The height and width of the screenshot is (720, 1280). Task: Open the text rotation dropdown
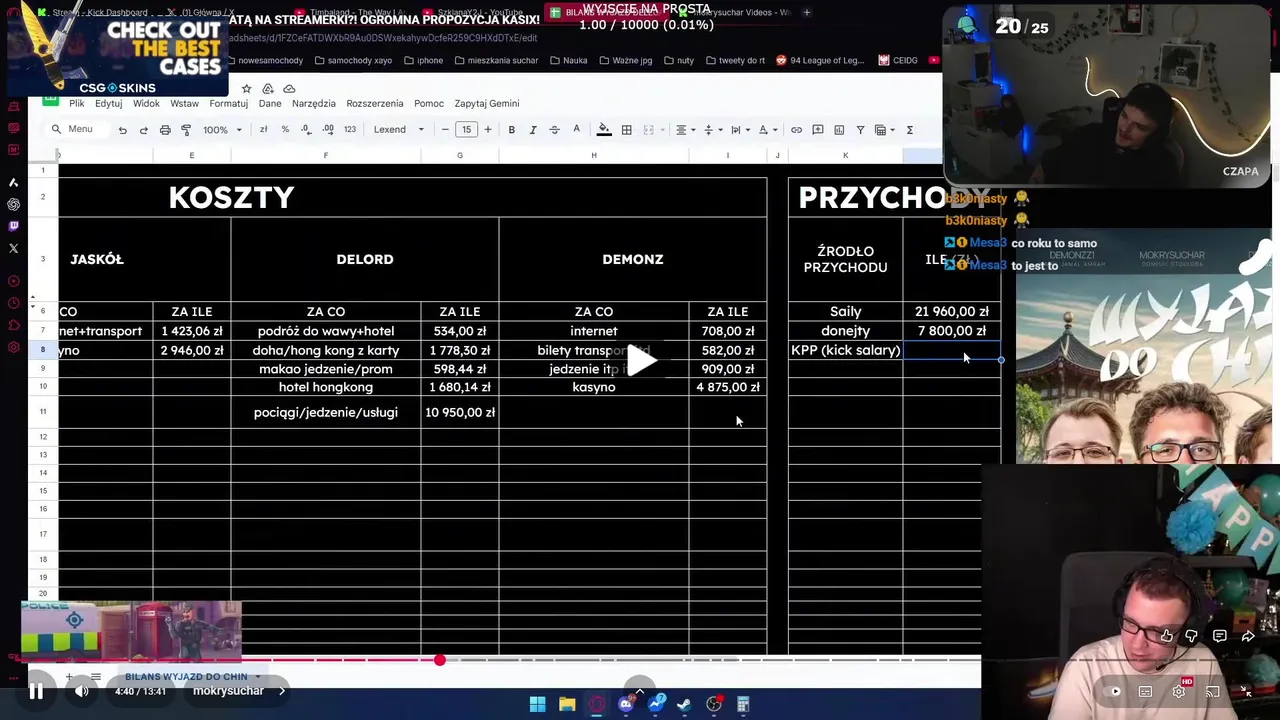766,130
